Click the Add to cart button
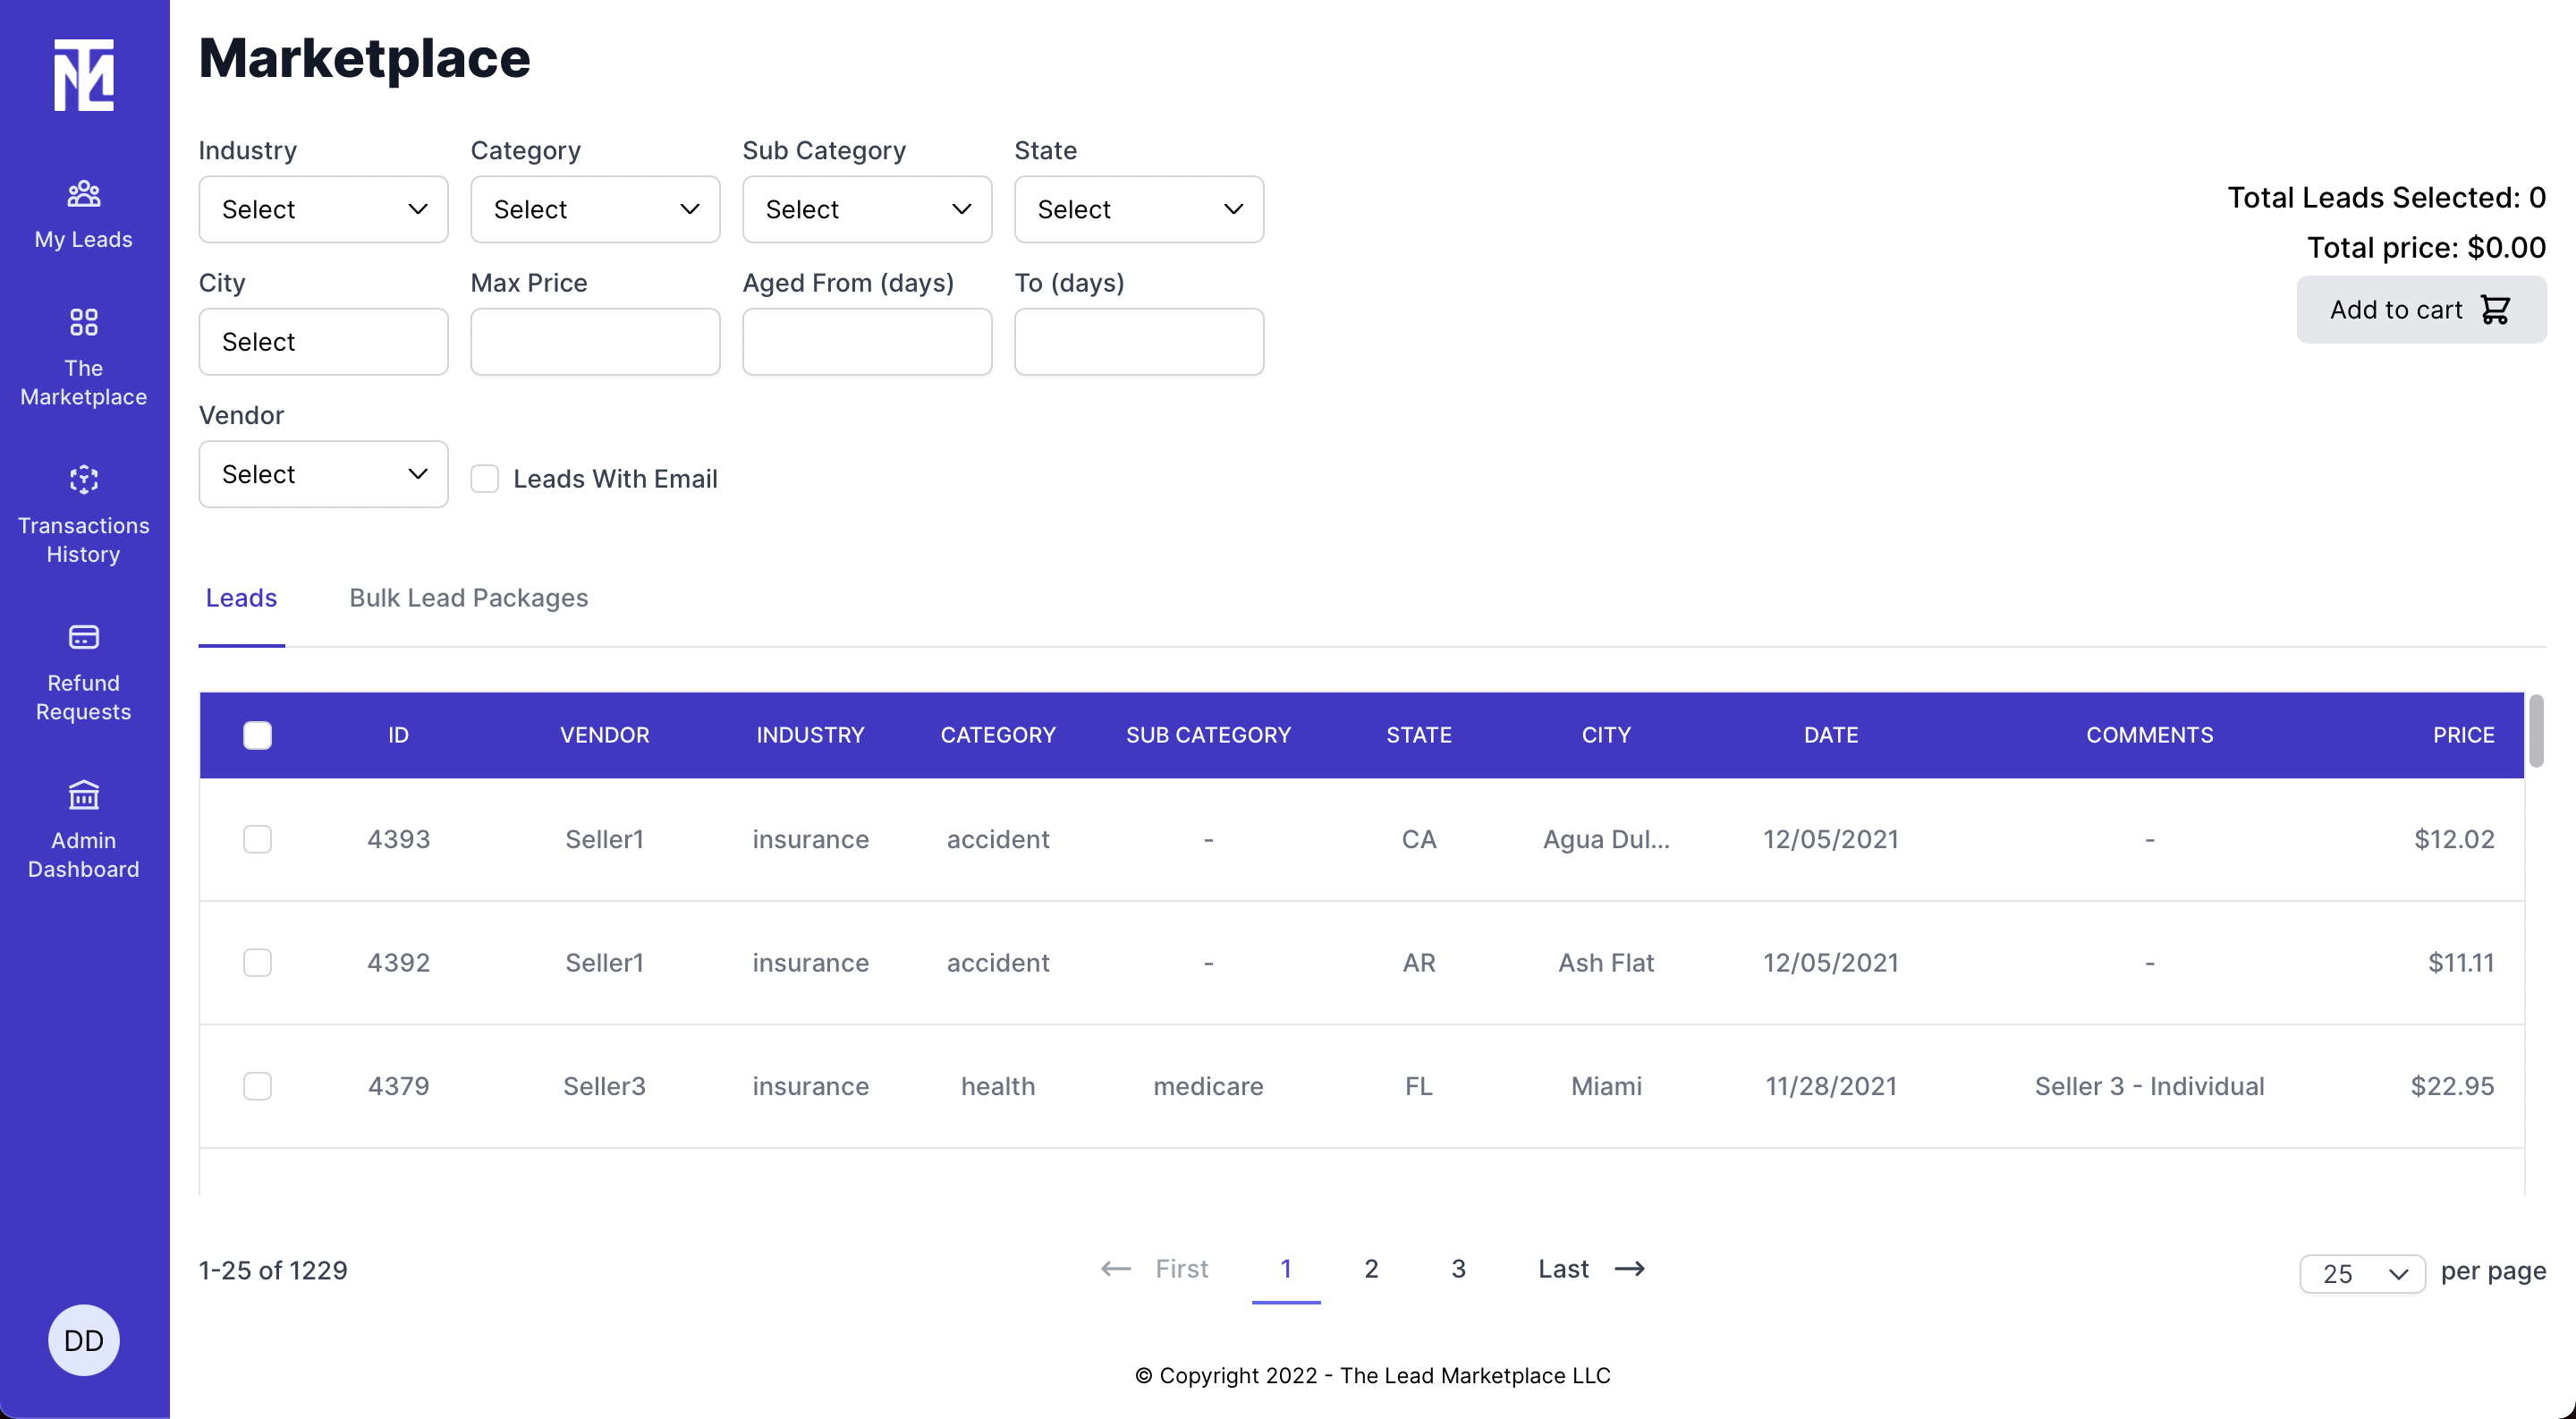This screenshot has width=2576, height=1419. coord(2420,310)
